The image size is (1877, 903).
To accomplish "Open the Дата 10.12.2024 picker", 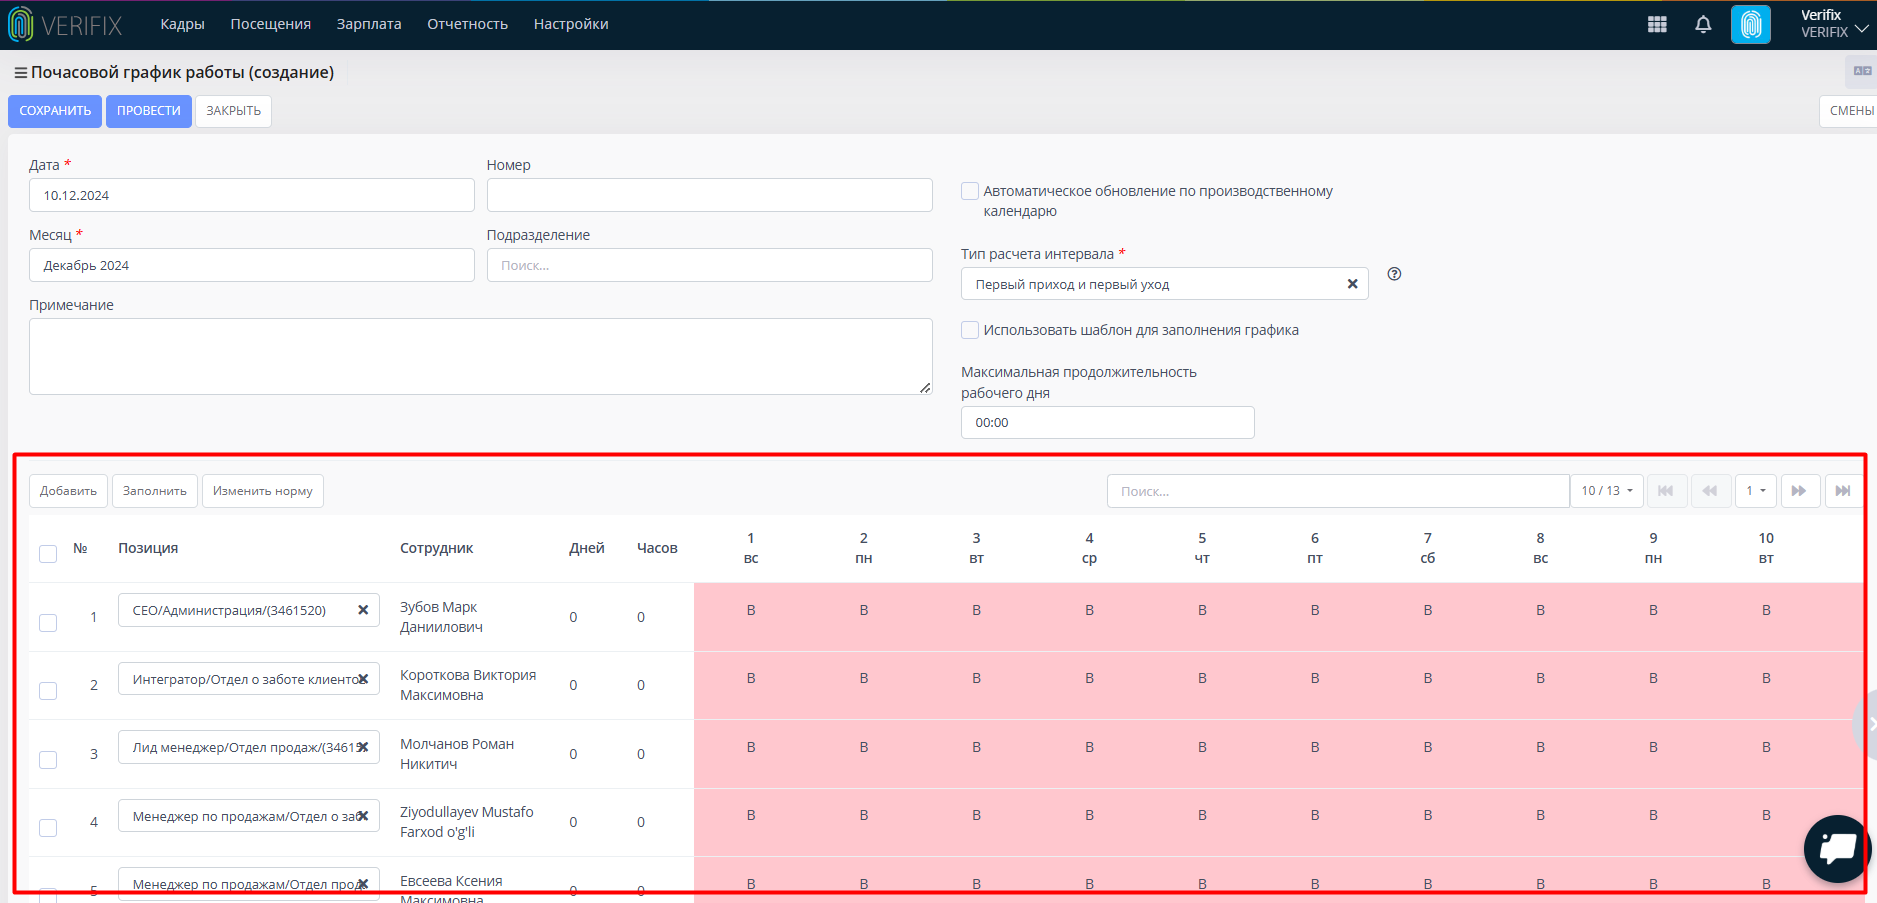I will pos(252,195).
